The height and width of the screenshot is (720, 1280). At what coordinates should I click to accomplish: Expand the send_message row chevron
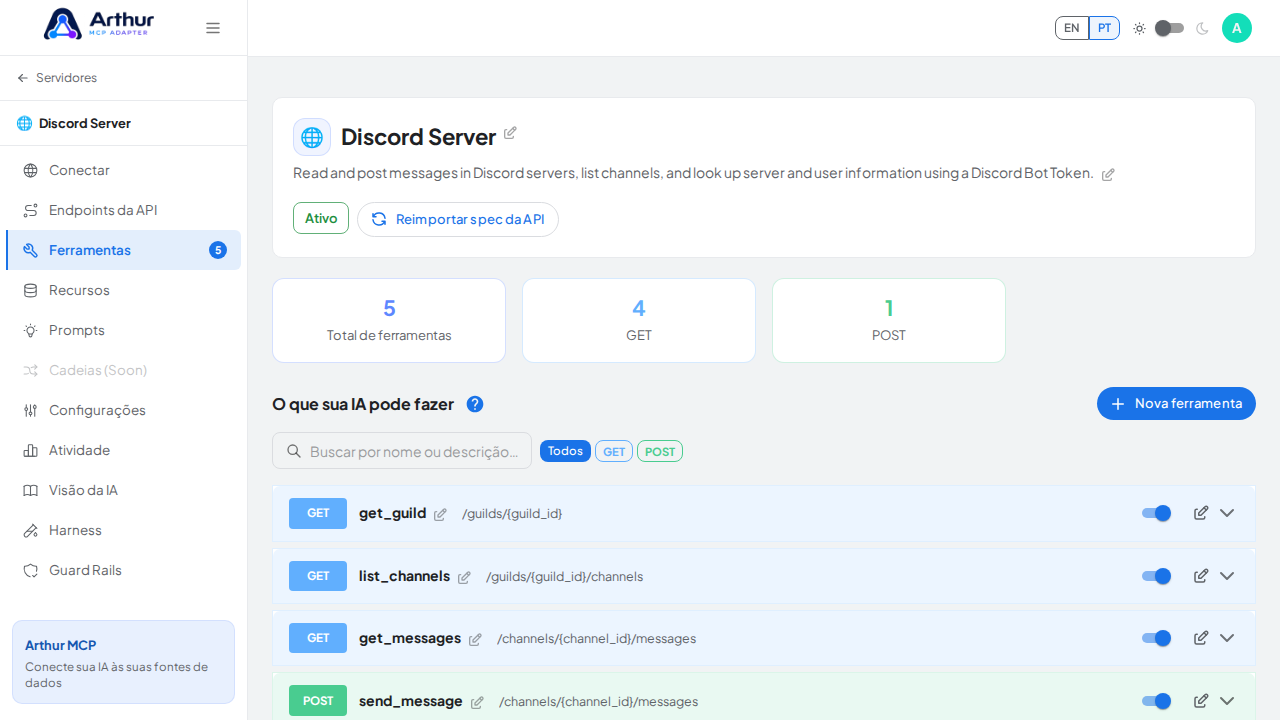click(x=1227, y=701)
